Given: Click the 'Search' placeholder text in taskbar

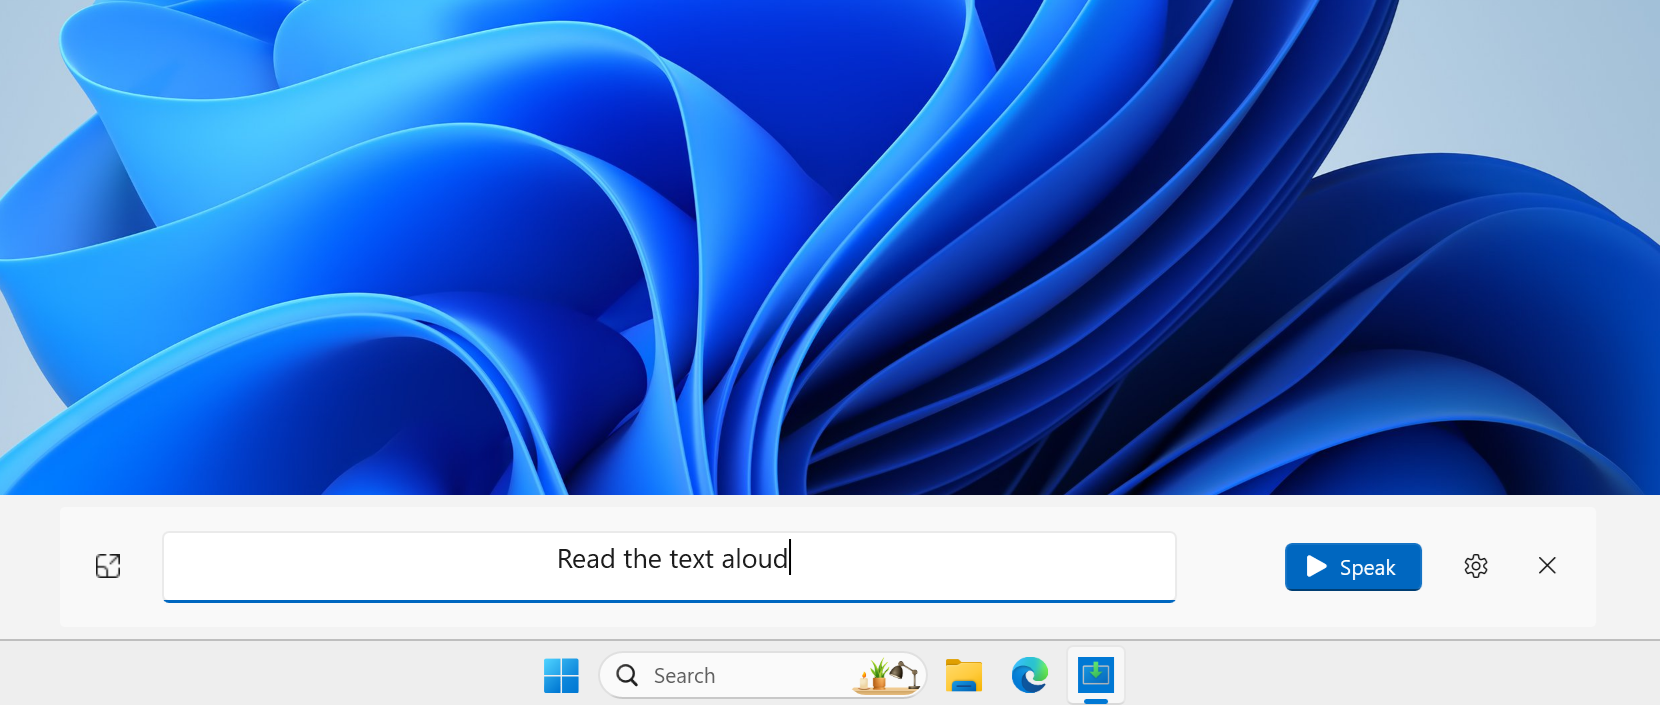Looking at the screenshot, I should pyautogui.click(x=684, y=676).
